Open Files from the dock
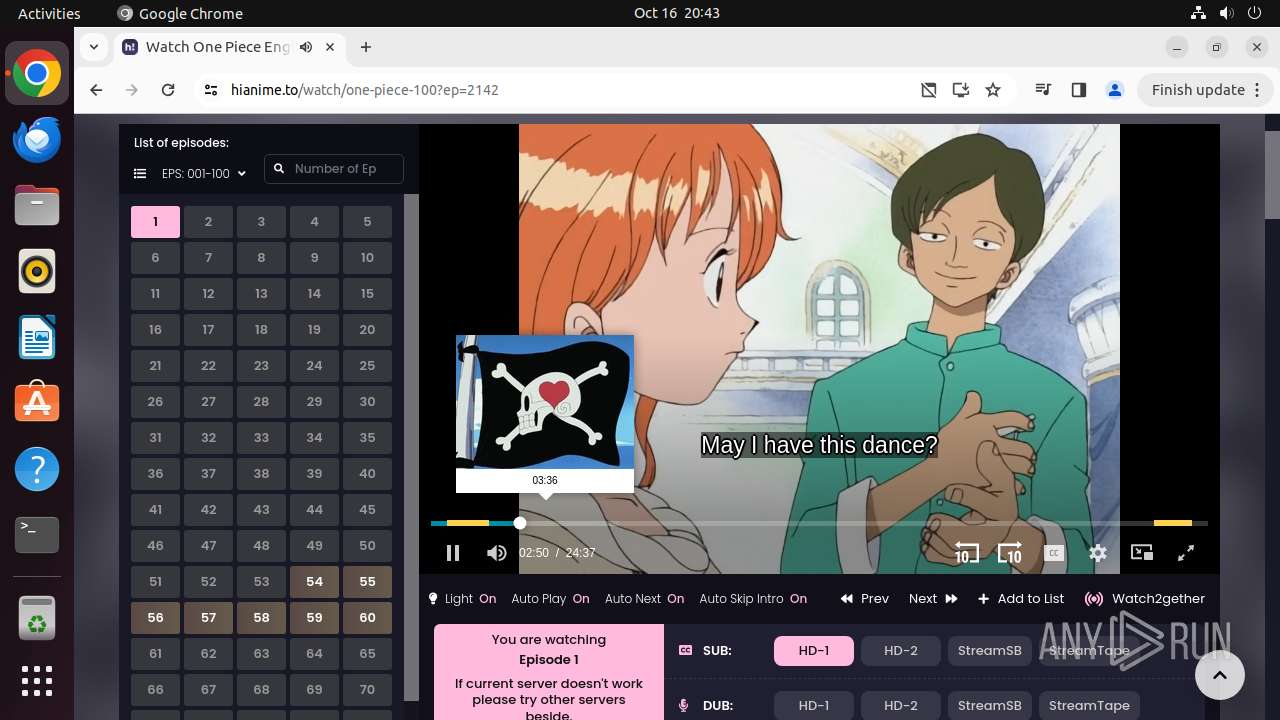This screenshot has width=1280, height=720. click(37, 205)
